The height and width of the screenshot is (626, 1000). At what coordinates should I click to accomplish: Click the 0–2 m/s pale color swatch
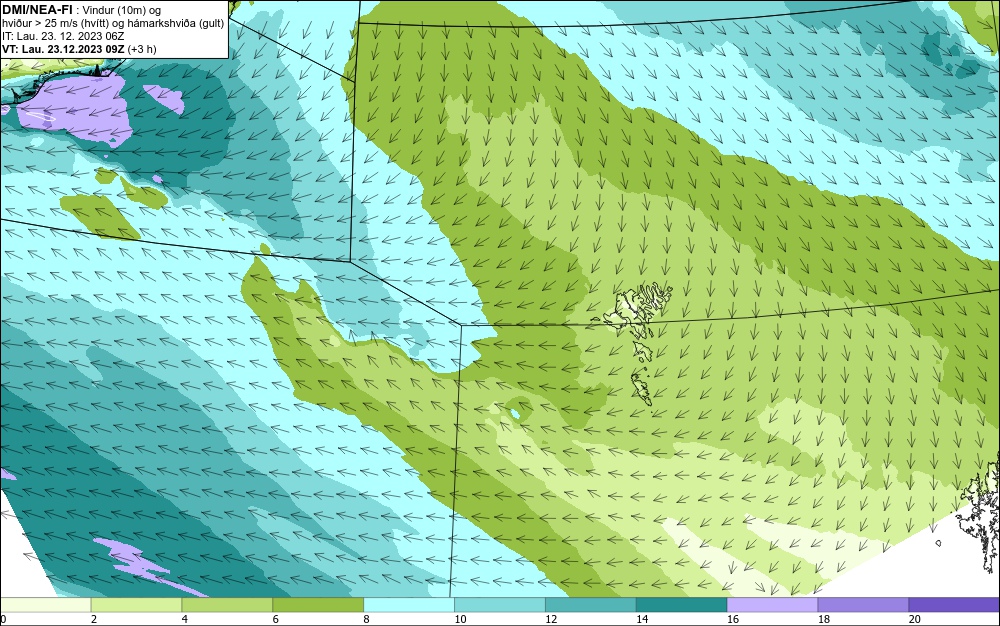(x=46, y=604)
